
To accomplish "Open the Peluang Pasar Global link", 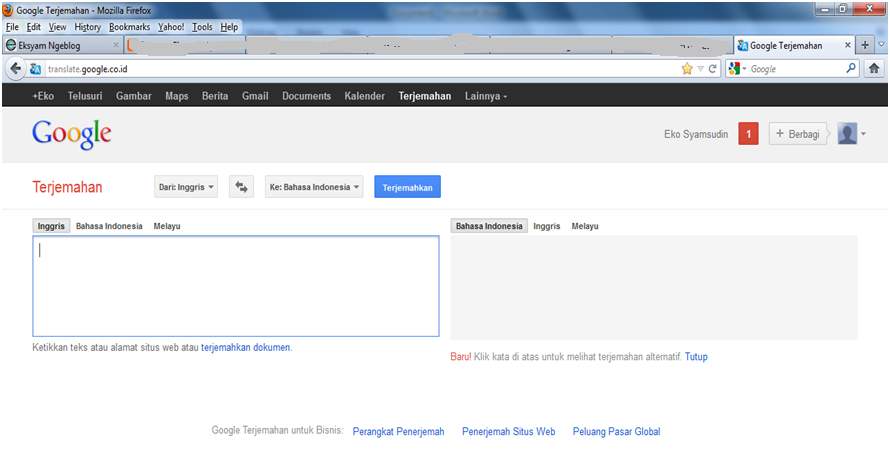I will [616, 431].
